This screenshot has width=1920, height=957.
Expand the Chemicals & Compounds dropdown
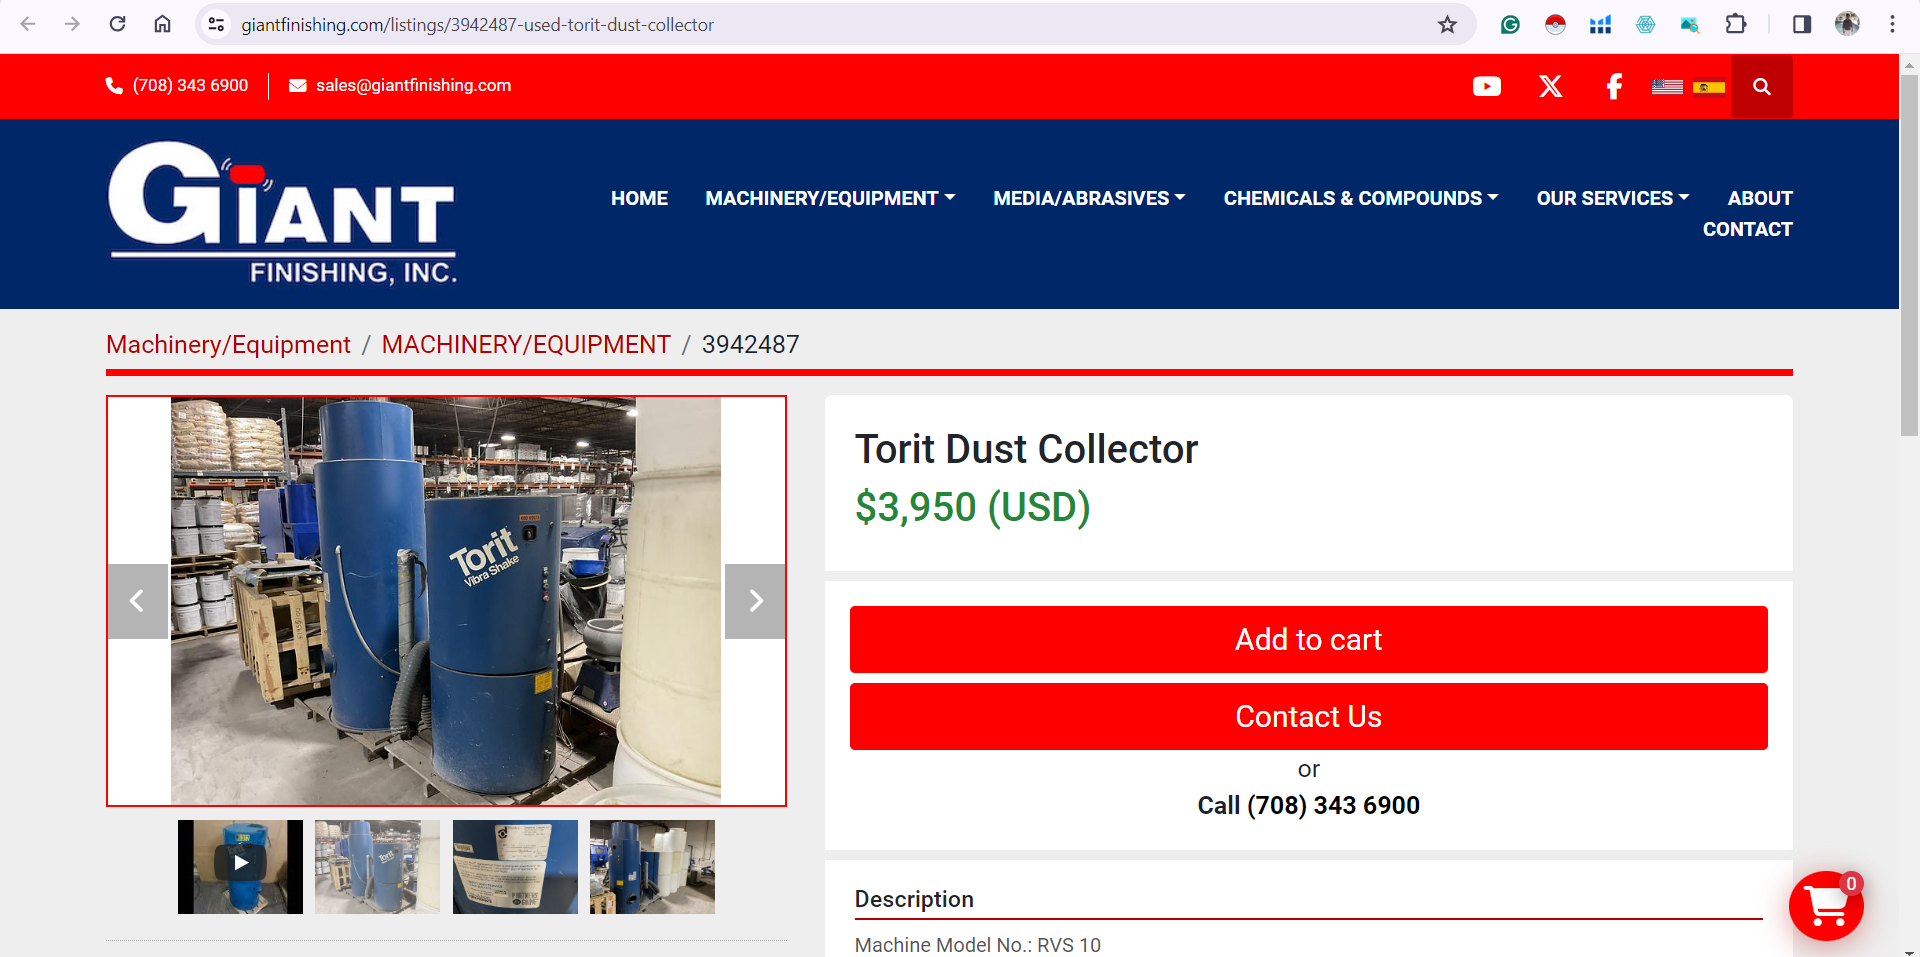(x=1361, y=198)
